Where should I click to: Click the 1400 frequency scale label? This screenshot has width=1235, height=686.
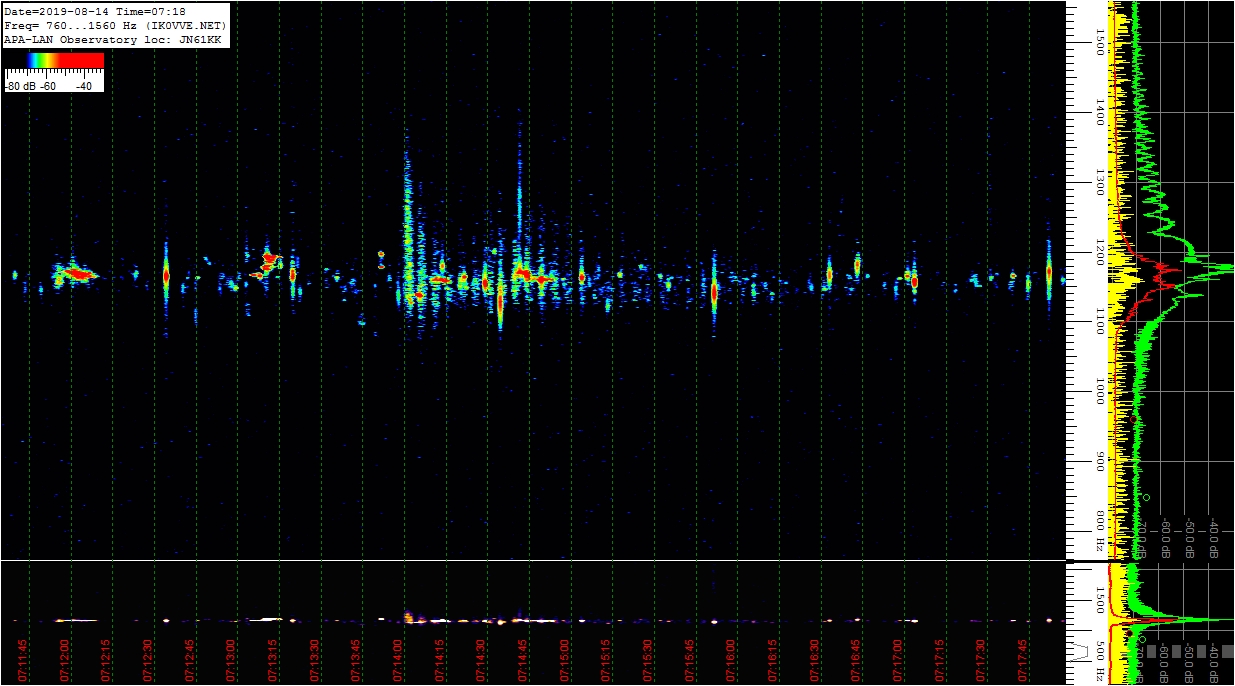tap(1099, 113)
